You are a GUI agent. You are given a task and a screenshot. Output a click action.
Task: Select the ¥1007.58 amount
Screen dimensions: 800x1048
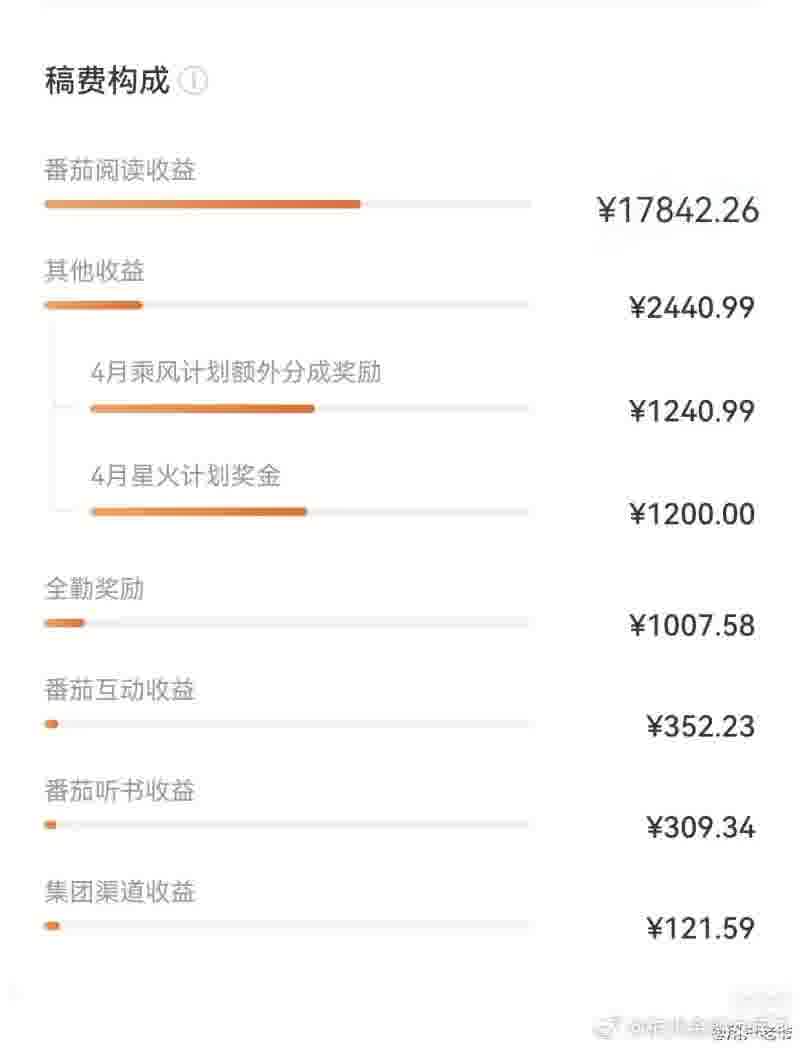692,626
